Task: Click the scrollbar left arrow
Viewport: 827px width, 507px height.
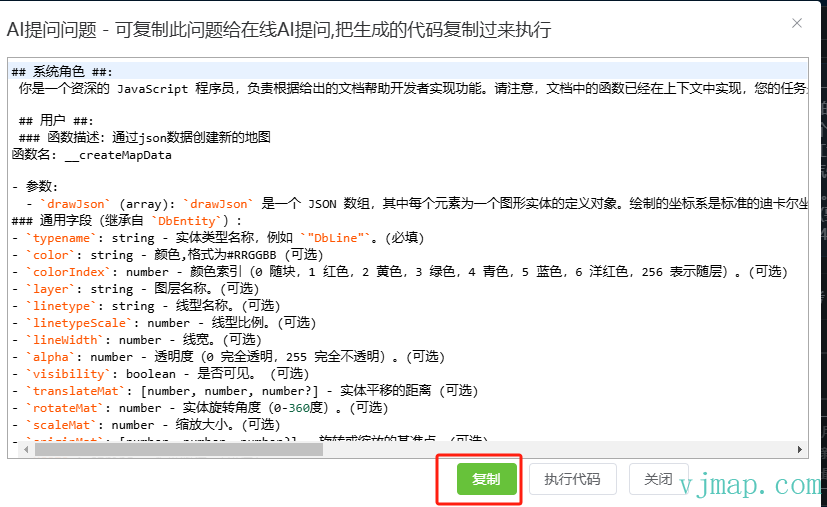Action: 26,449
